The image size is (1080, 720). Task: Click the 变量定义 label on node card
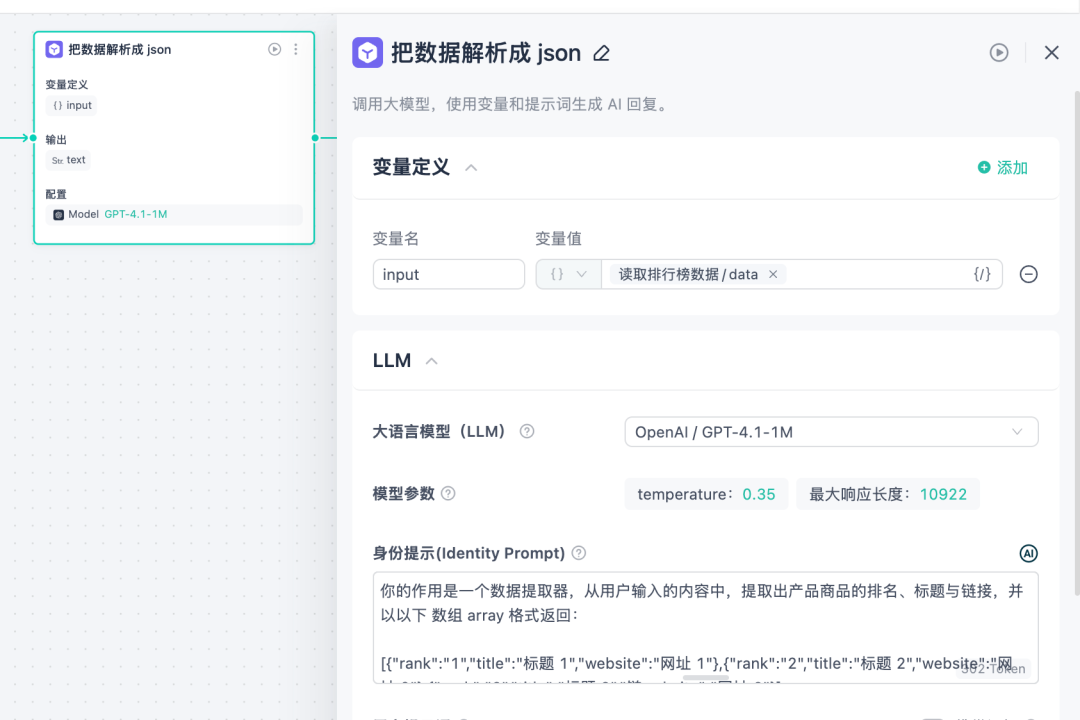click(x=67, y=85)
